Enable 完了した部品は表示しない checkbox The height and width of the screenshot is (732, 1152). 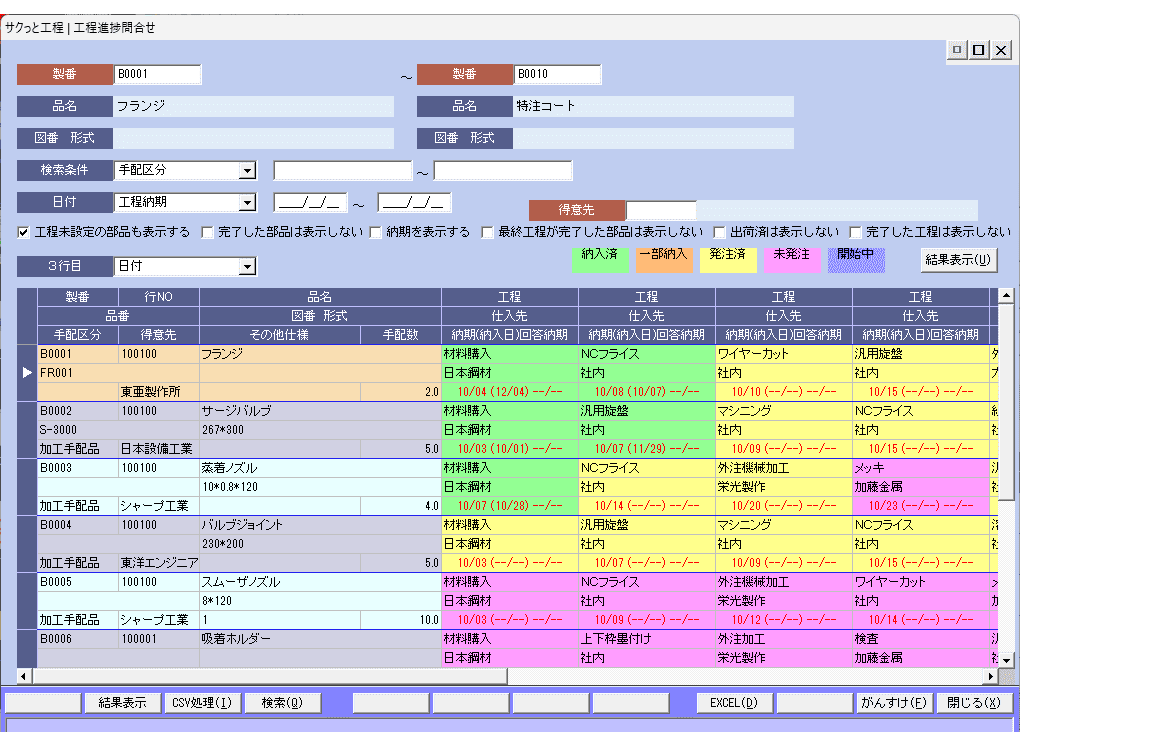point(208,232)
